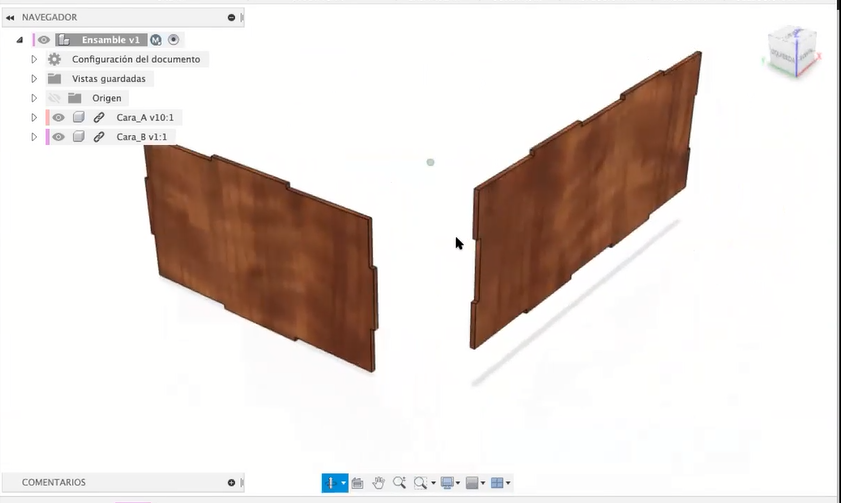Image resolution: width=841 pixels, height=503 pixels.
Task: Expand Cara_B v1:1 component
Action: 34,137
